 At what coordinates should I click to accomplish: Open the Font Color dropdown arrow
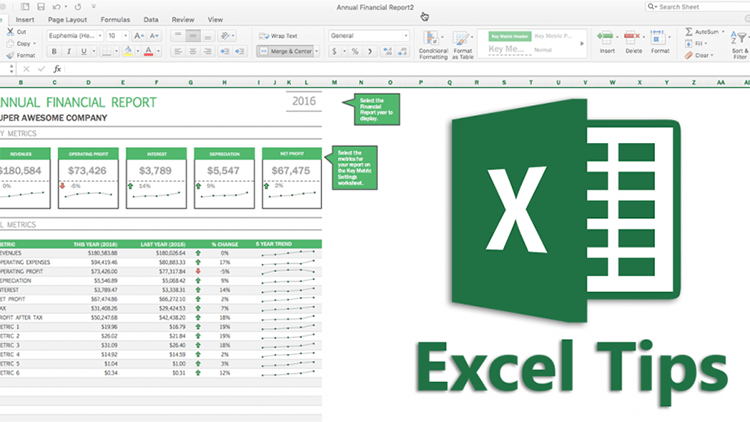[158, 51]
